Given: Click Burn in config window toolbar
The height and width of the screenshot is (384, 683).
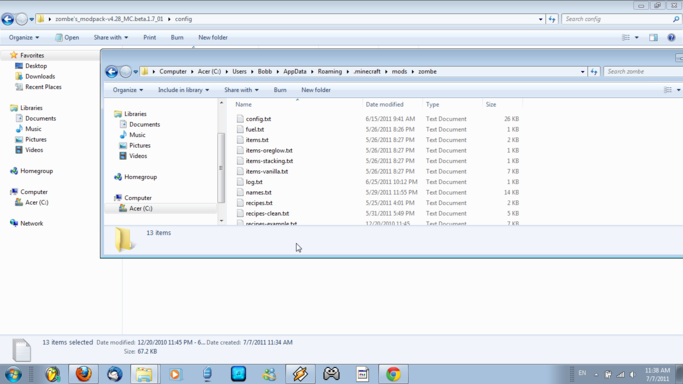Looking at the screenshot, I should click(x=177, y=37).
